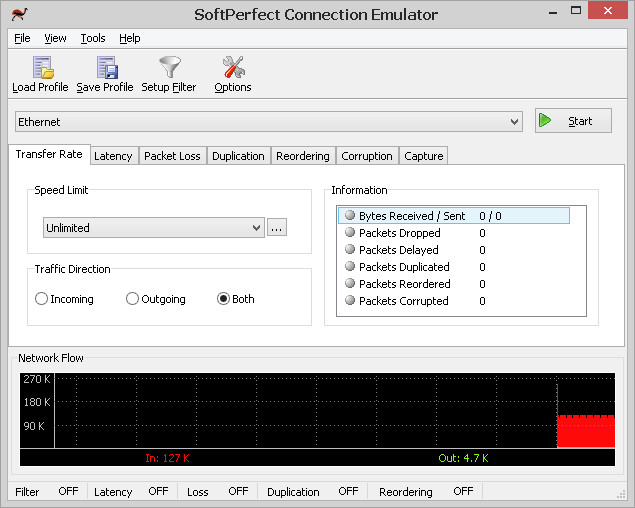Click the Save Profile label
This screenshot has height=508, width=635.
[x=105, y=88]
